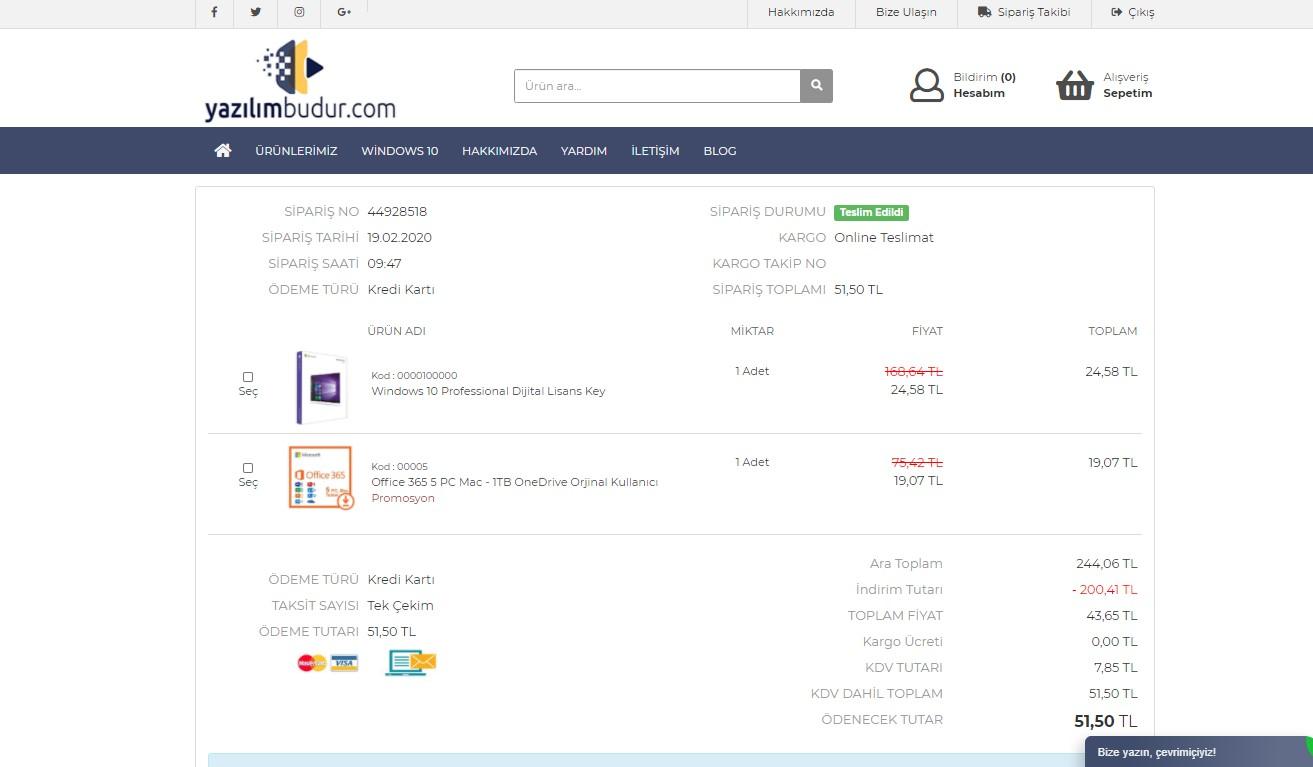Click Office 365 5 PC Mac product title
The width and height of the screenshot is (1313, 767).
(x=514, y=482)
